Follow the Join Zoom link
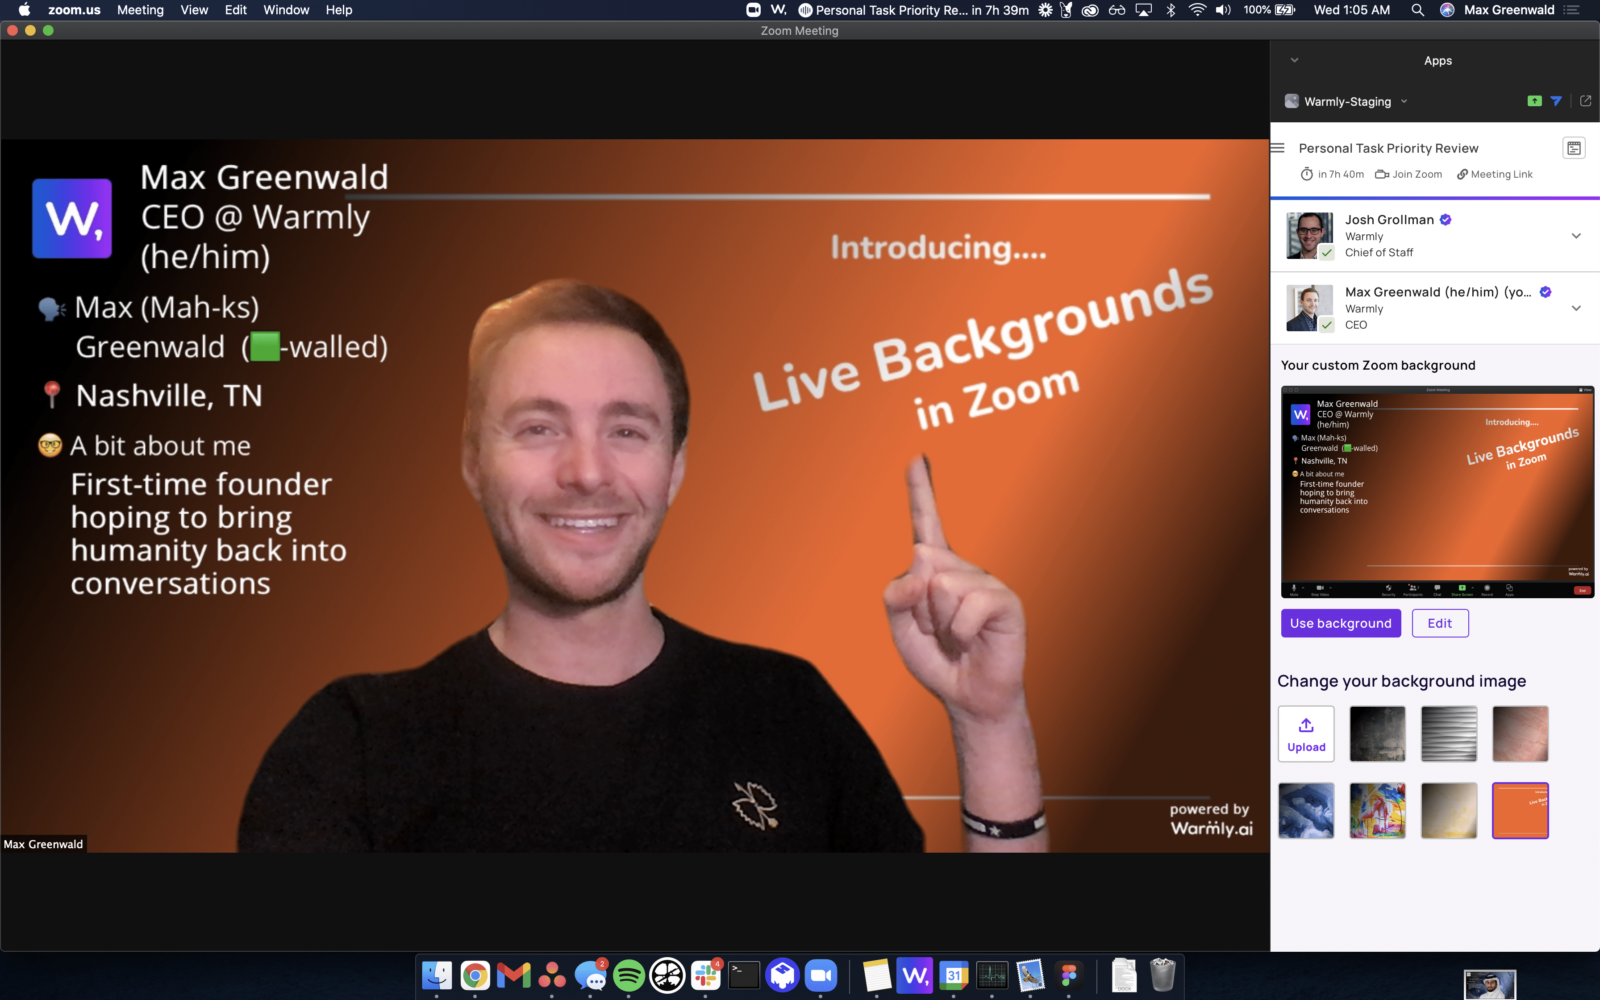Viewport: 1600px width, 1000px height. (x=1409, y=174)
